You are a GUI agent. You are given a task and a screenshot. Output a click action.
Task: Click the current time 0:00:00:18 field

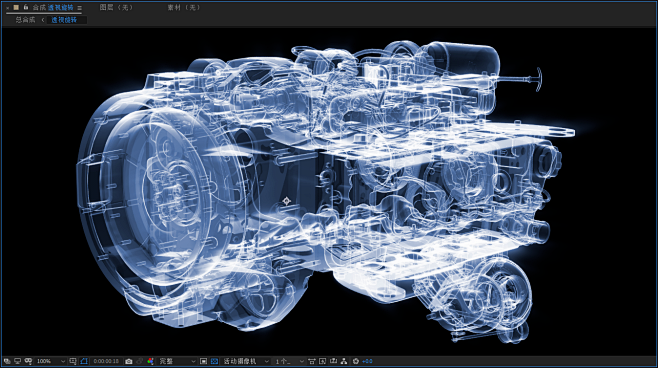click(106, 361)
